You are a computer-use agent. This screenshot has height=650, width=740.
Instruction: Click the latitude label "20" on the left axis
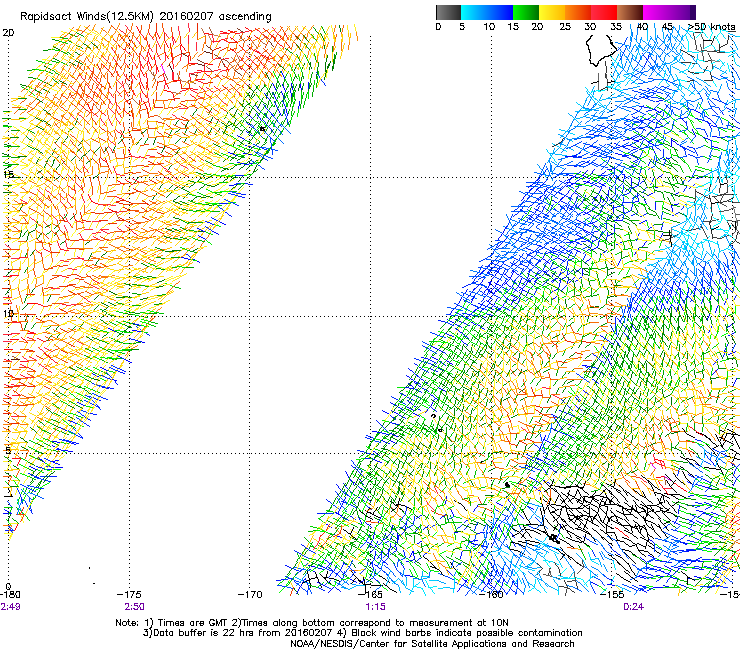click(x=8, y=33)
